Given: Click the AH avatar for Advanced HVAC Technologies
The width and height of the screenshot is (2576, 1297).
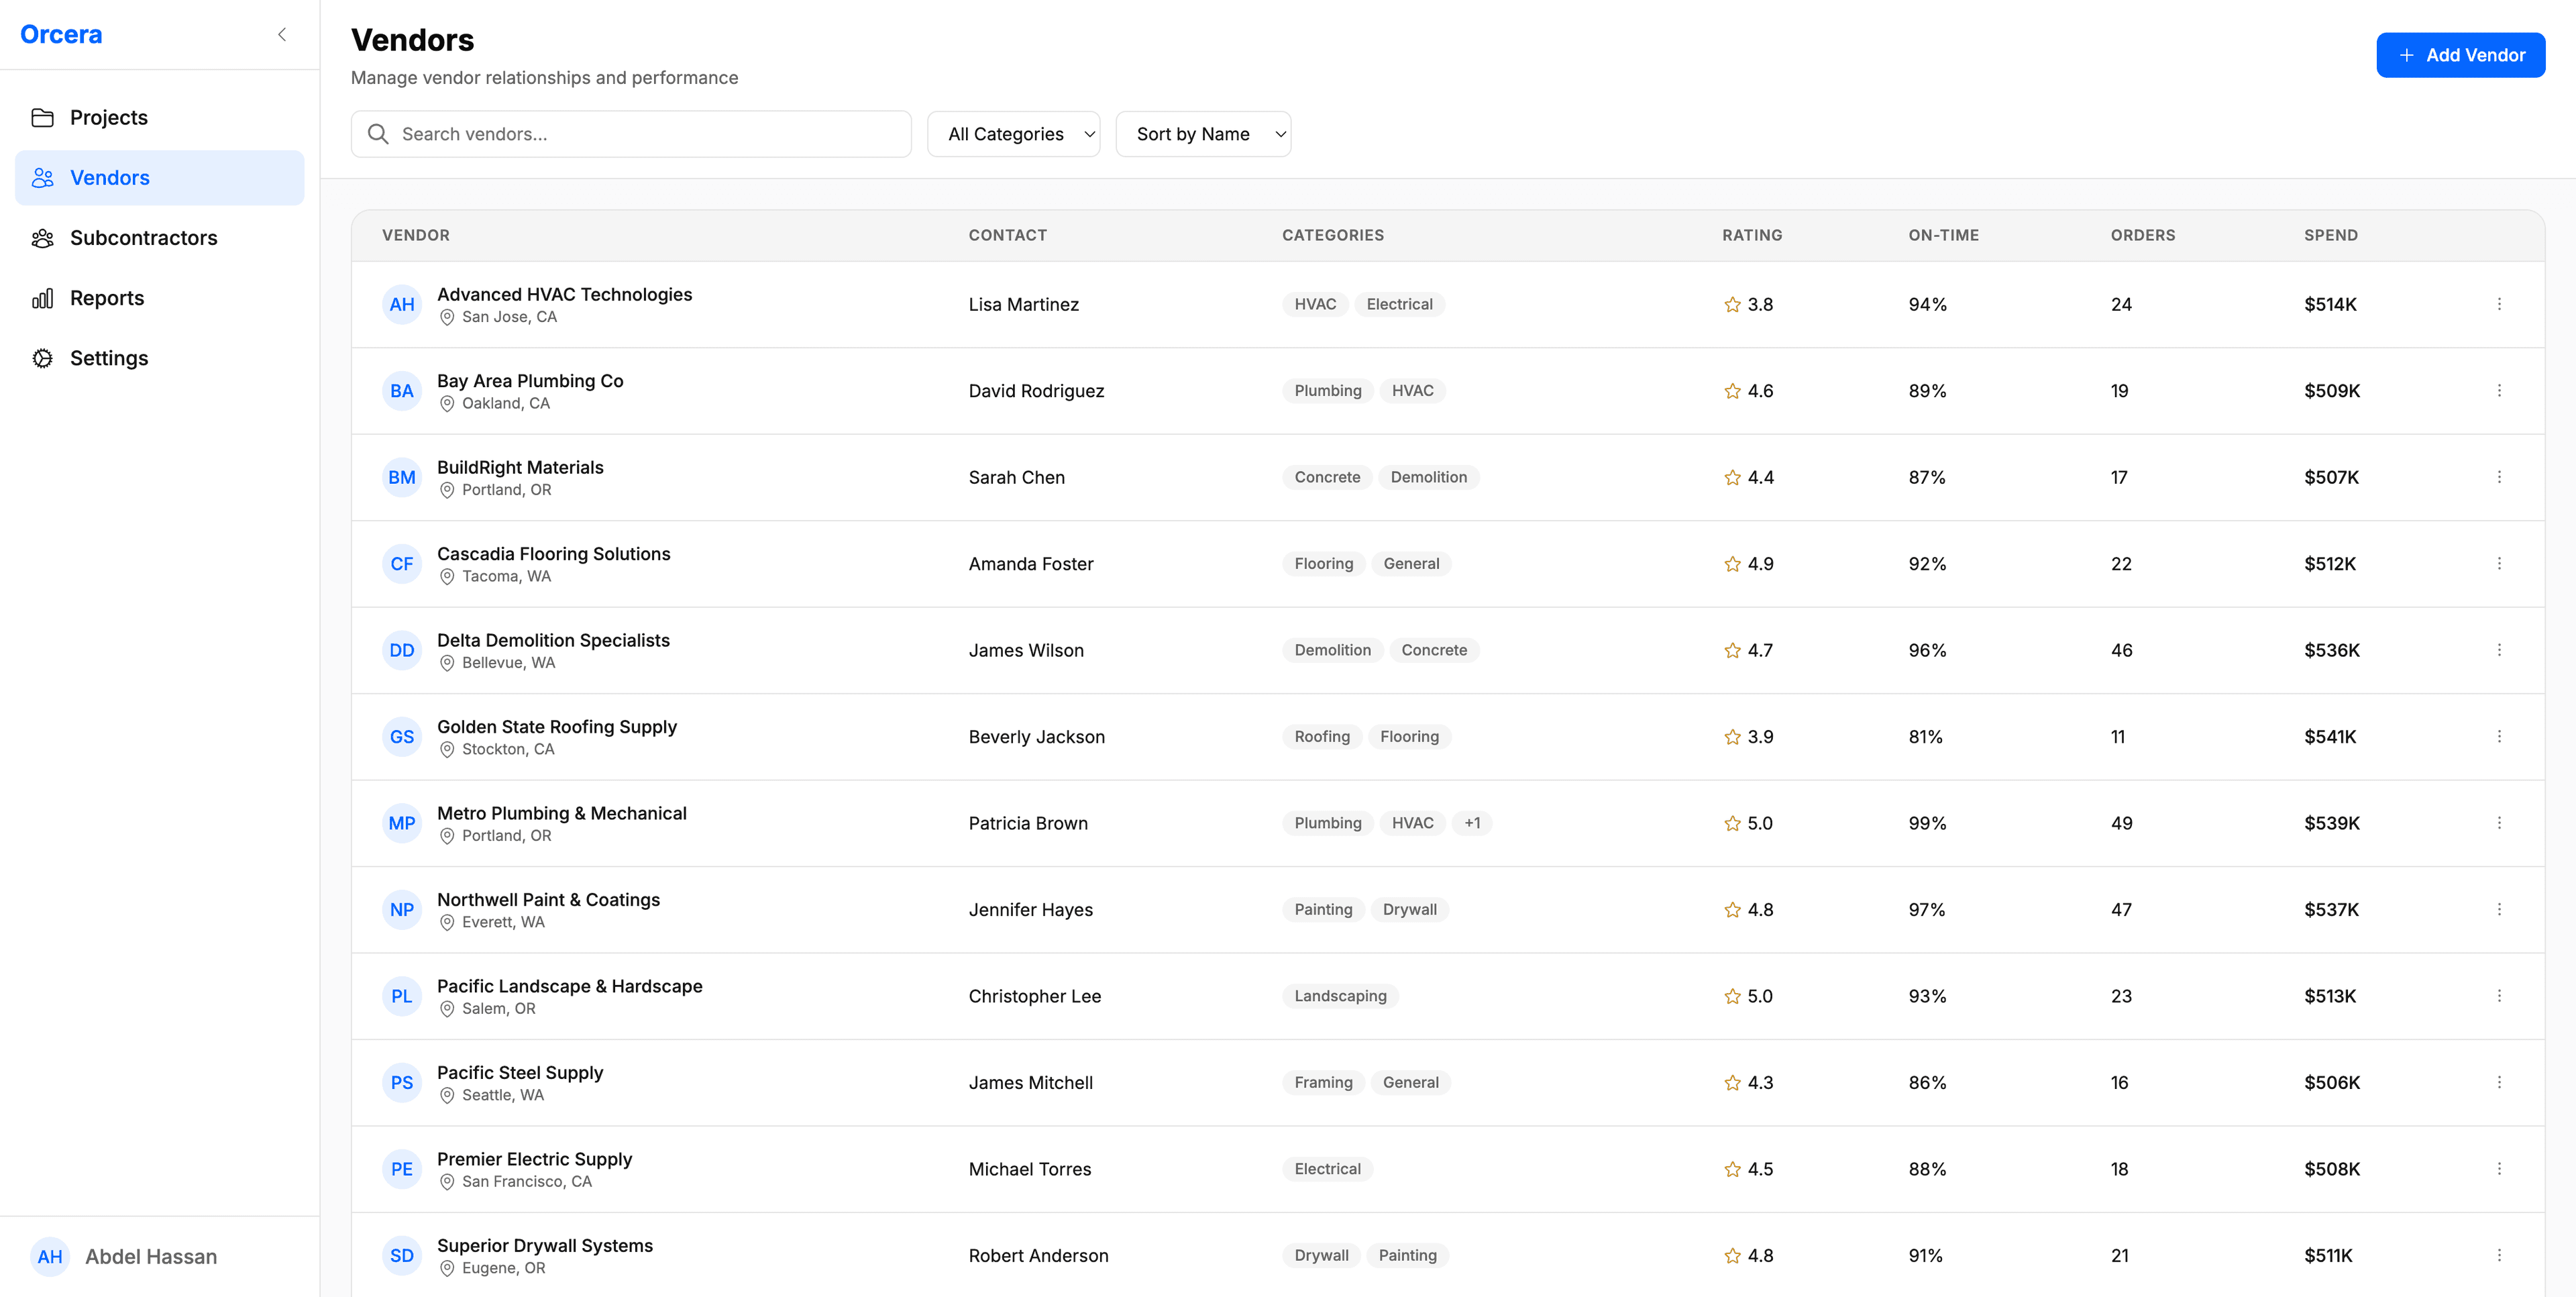Looking at the screenshot, I should 401,304.
